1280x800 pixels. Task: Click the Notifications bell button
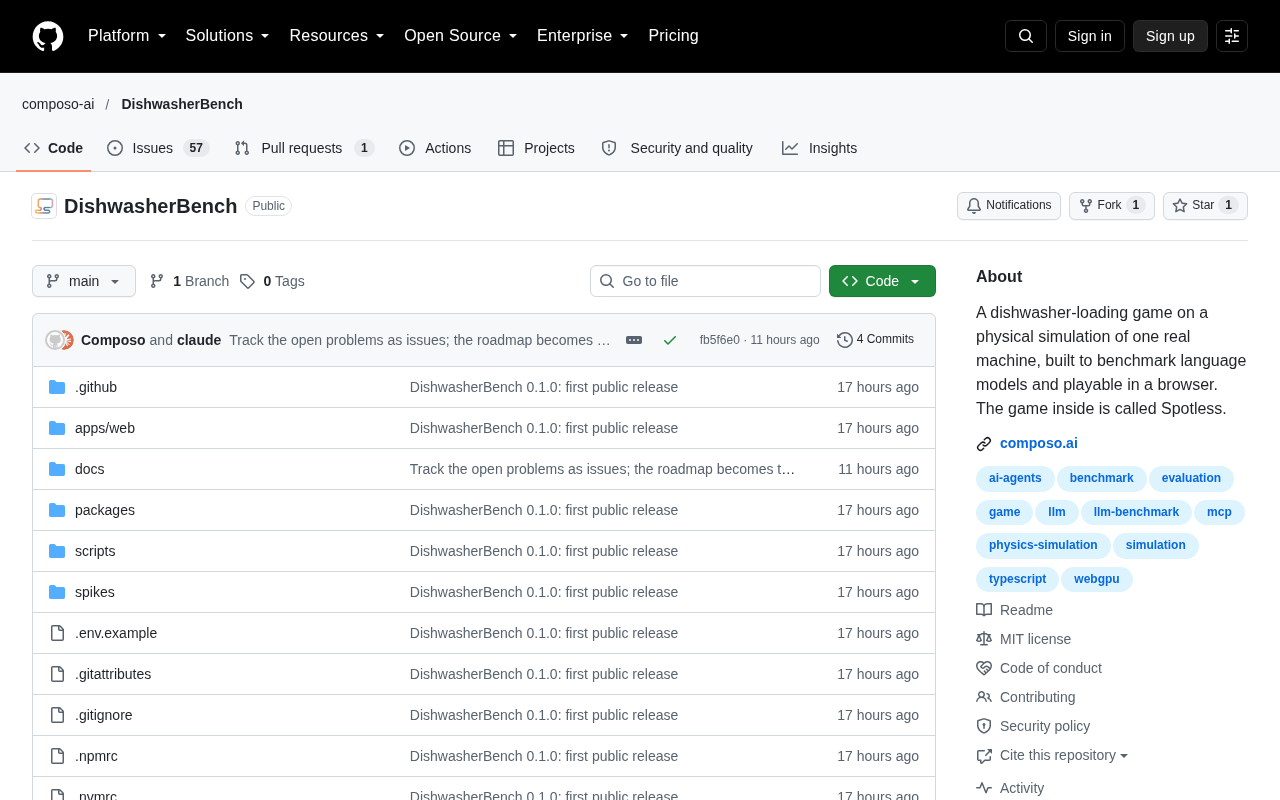1009,206
